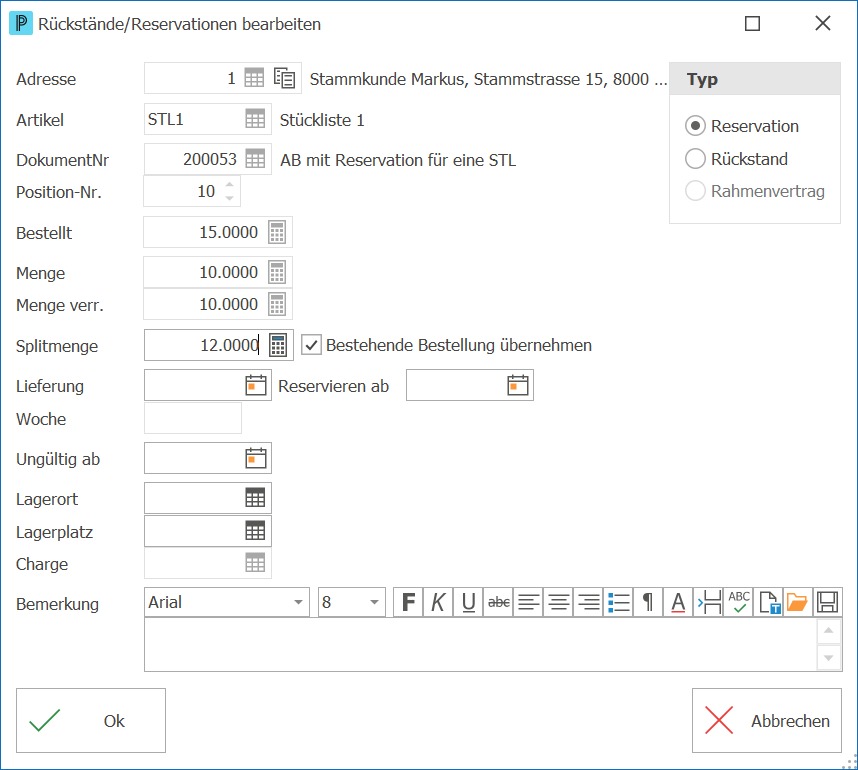Open remark text from folder
858x770 pixels.
[x=797, y=602]
